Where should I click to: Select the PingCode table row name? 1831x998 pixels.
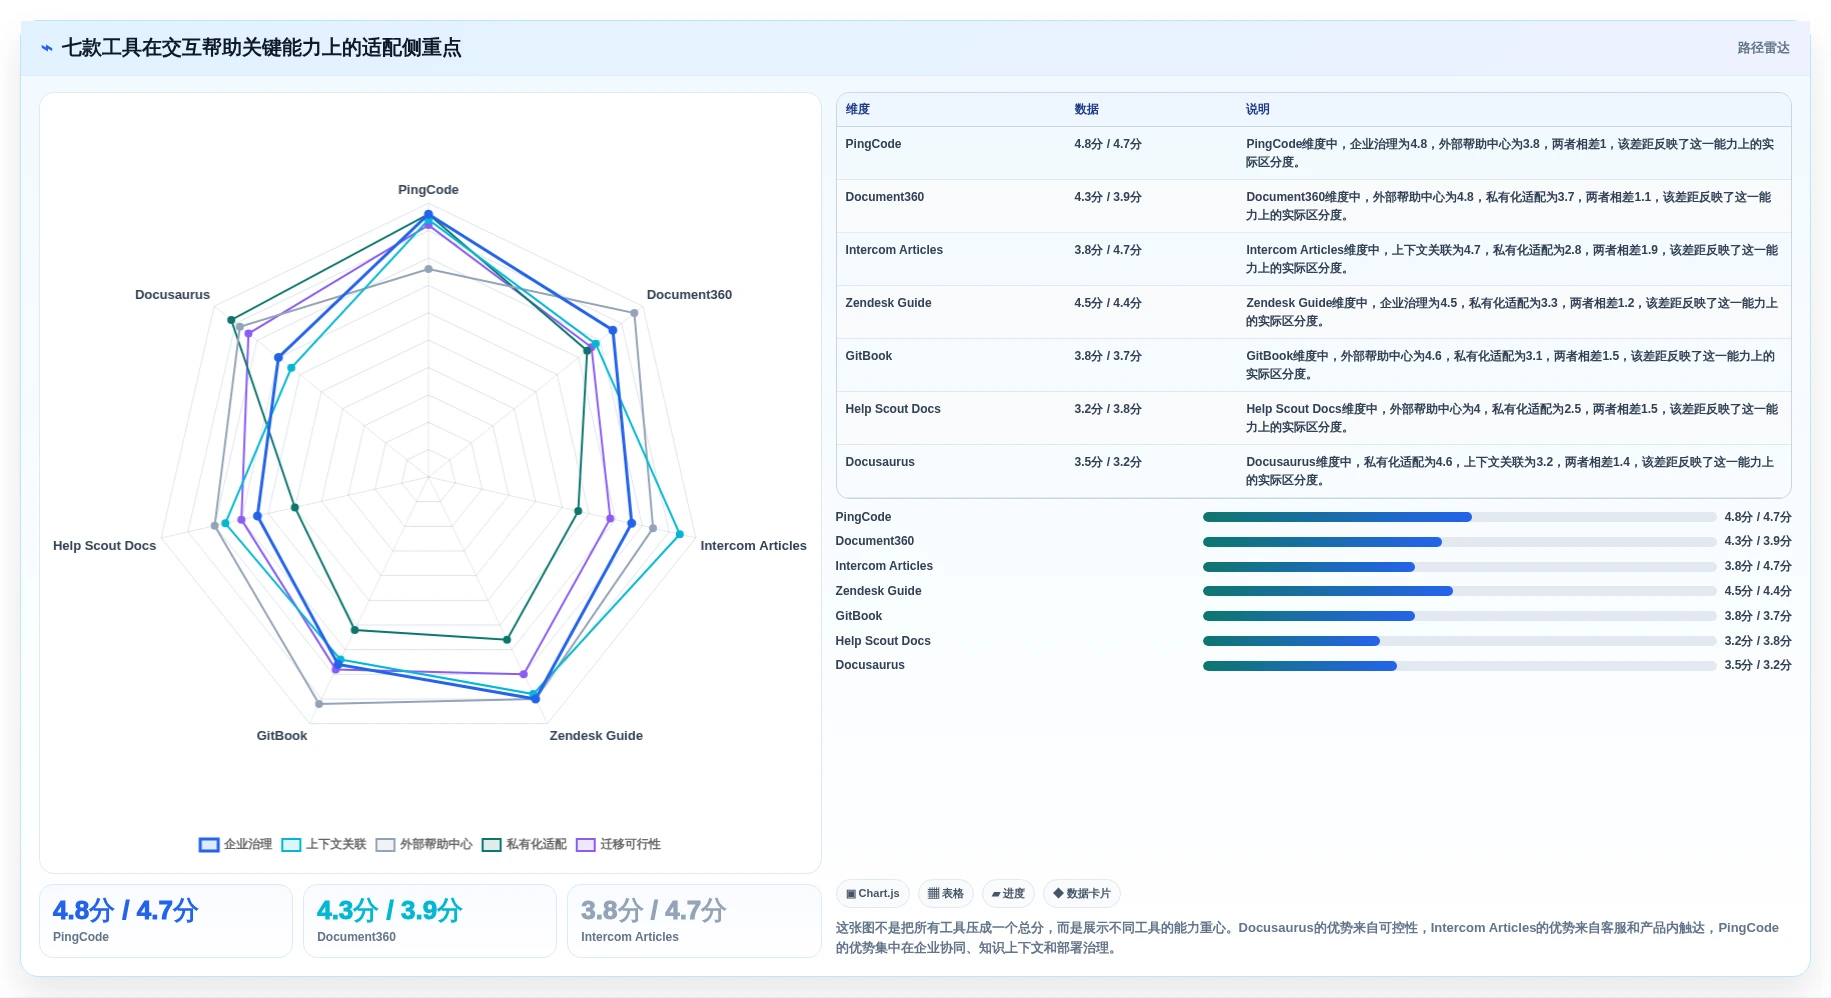click(873, 144)
